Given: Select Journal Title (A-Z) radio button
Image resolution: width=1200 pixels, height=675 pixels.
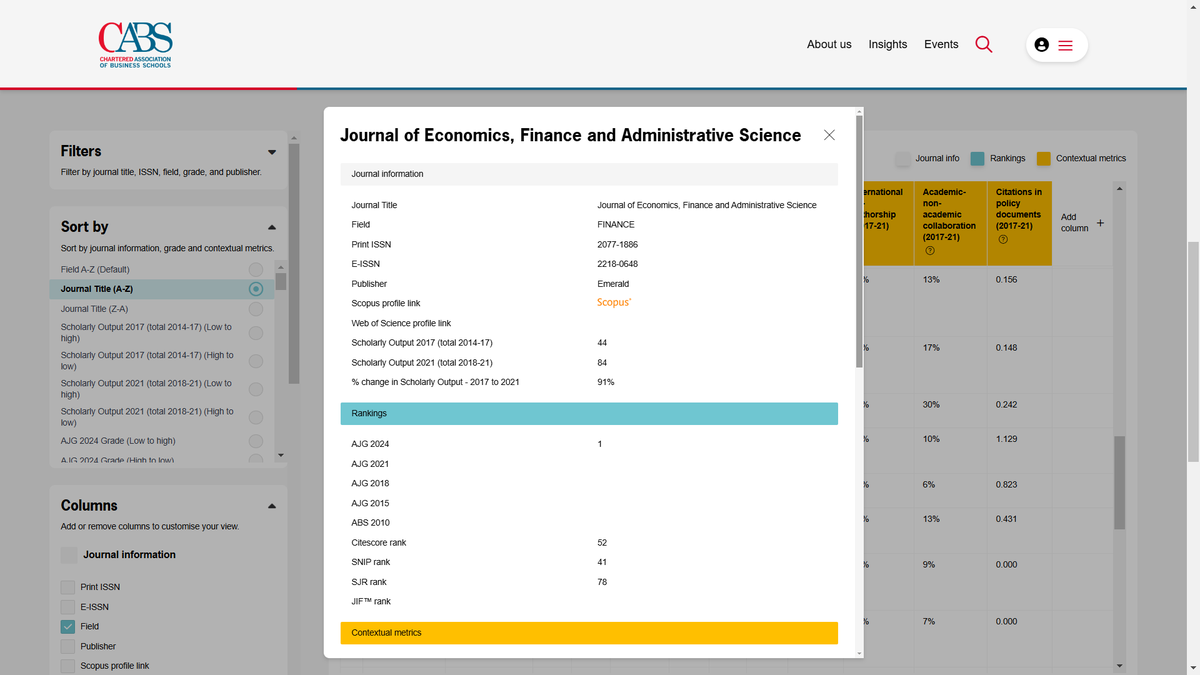Looking at the screenshot, I should pyautogui.click(x=256, y=289).
